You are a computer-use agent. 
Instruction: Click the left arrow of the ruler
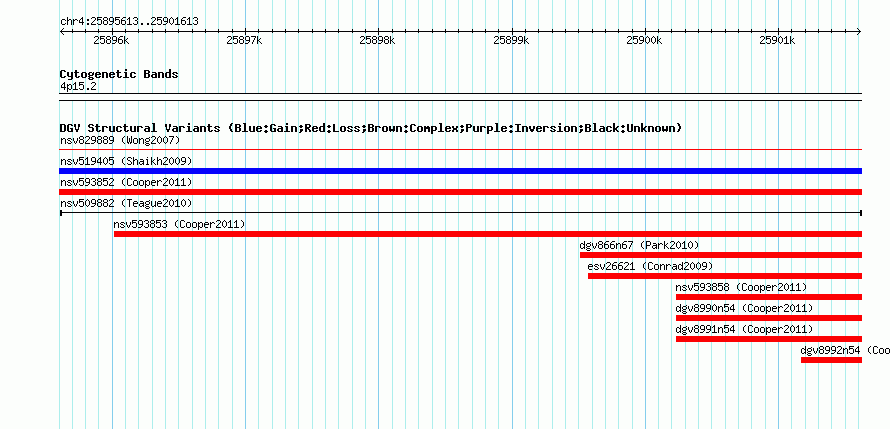[x=62, y=32]
